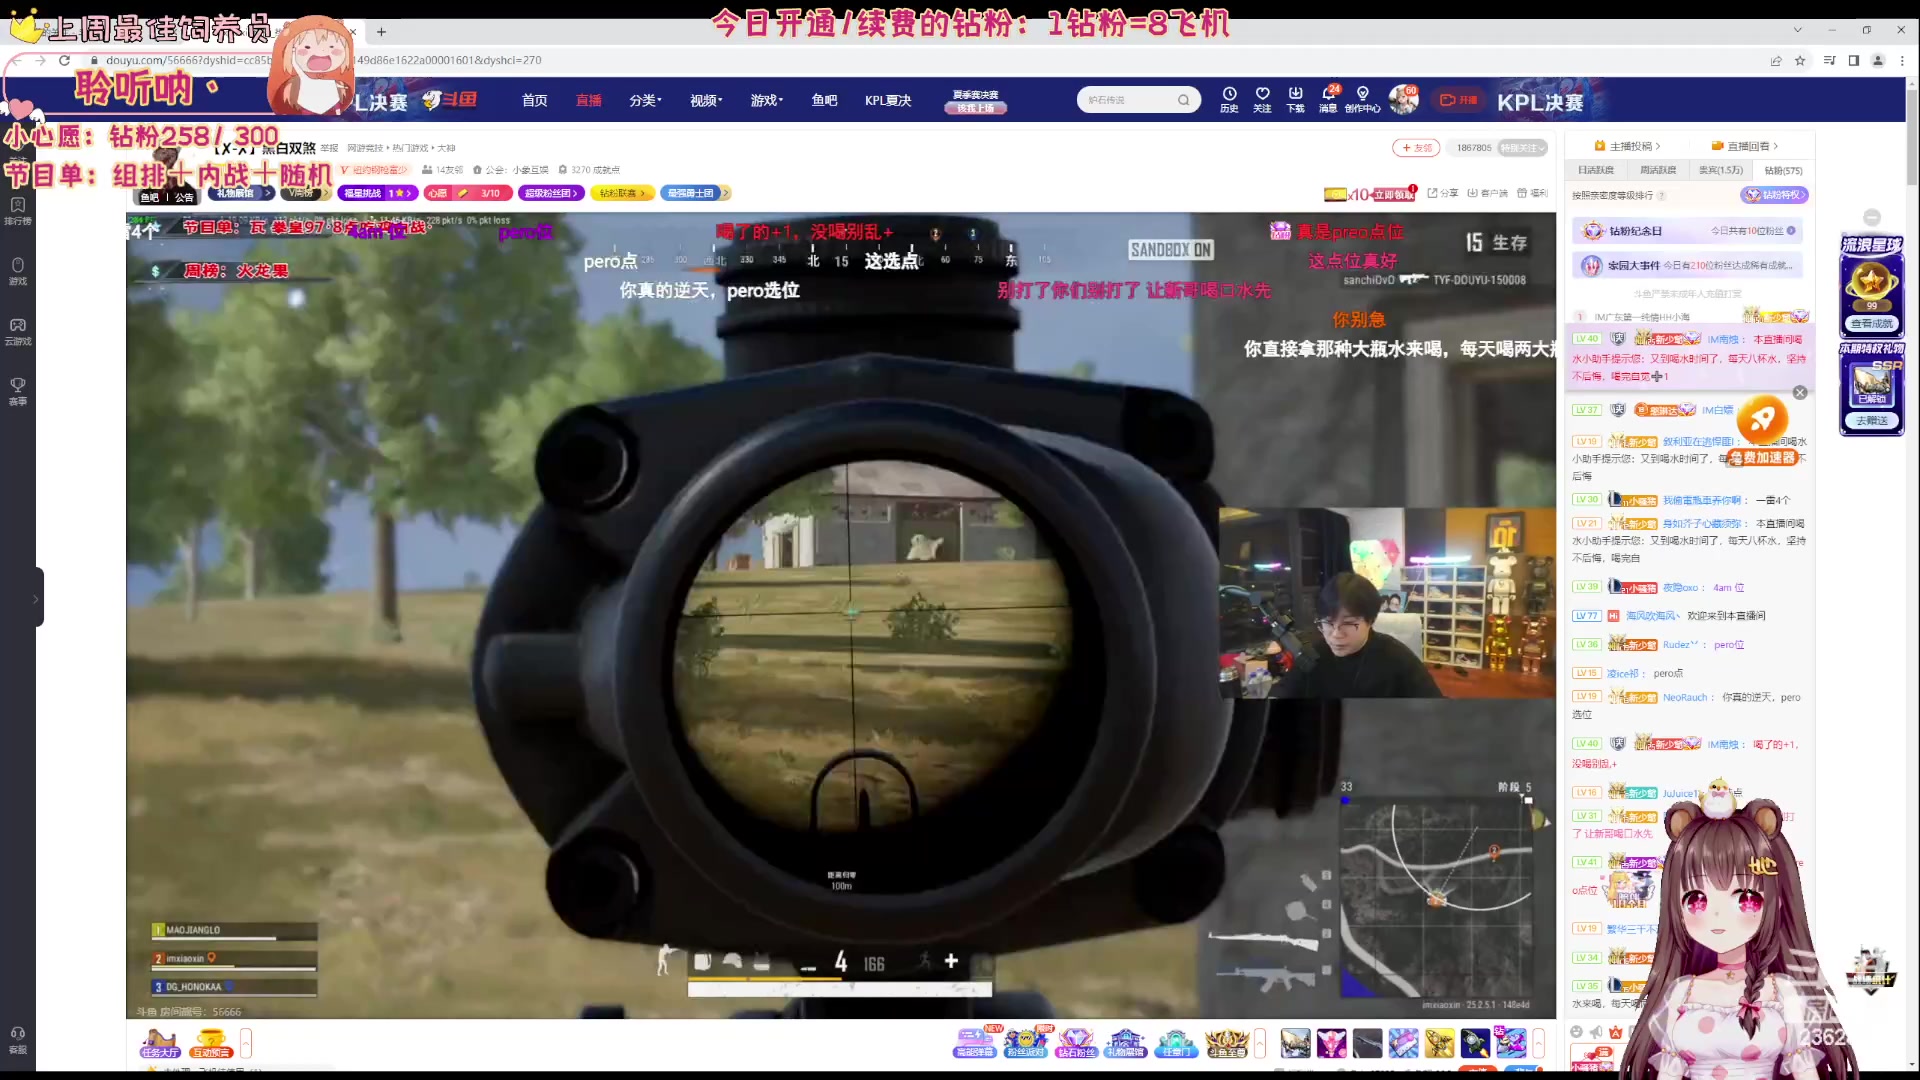Screen dimensions: 1920x1080
Task: Open the 钻粉联赛 badge
Action: pyautogui.click(x=622, y=193)
